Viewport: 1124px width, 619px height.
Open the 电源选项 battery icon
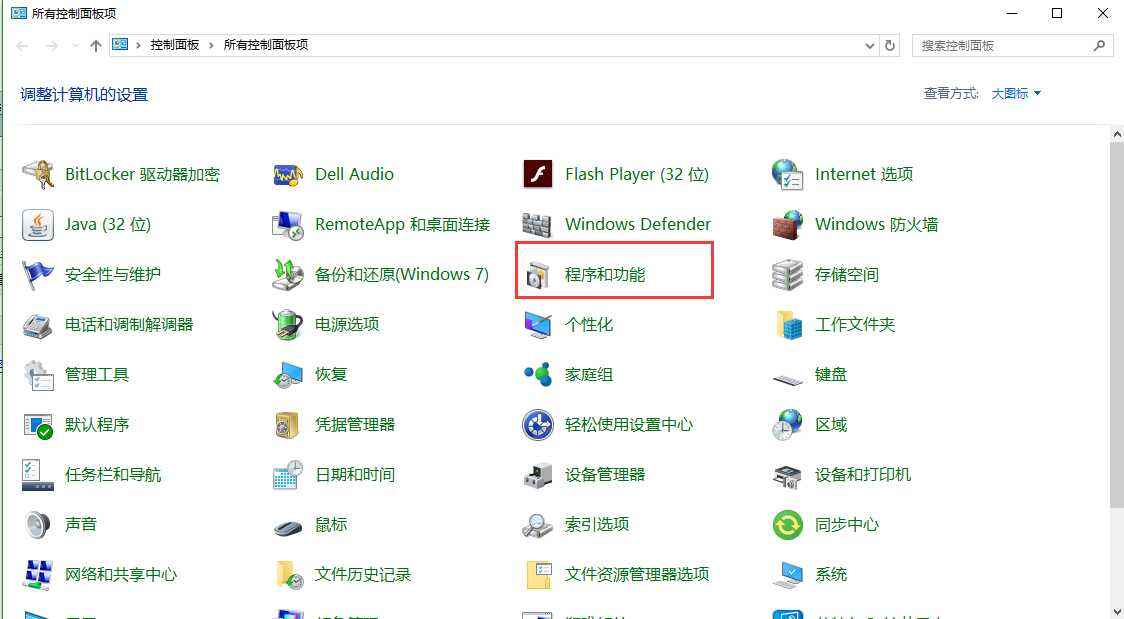pos(287,325)
